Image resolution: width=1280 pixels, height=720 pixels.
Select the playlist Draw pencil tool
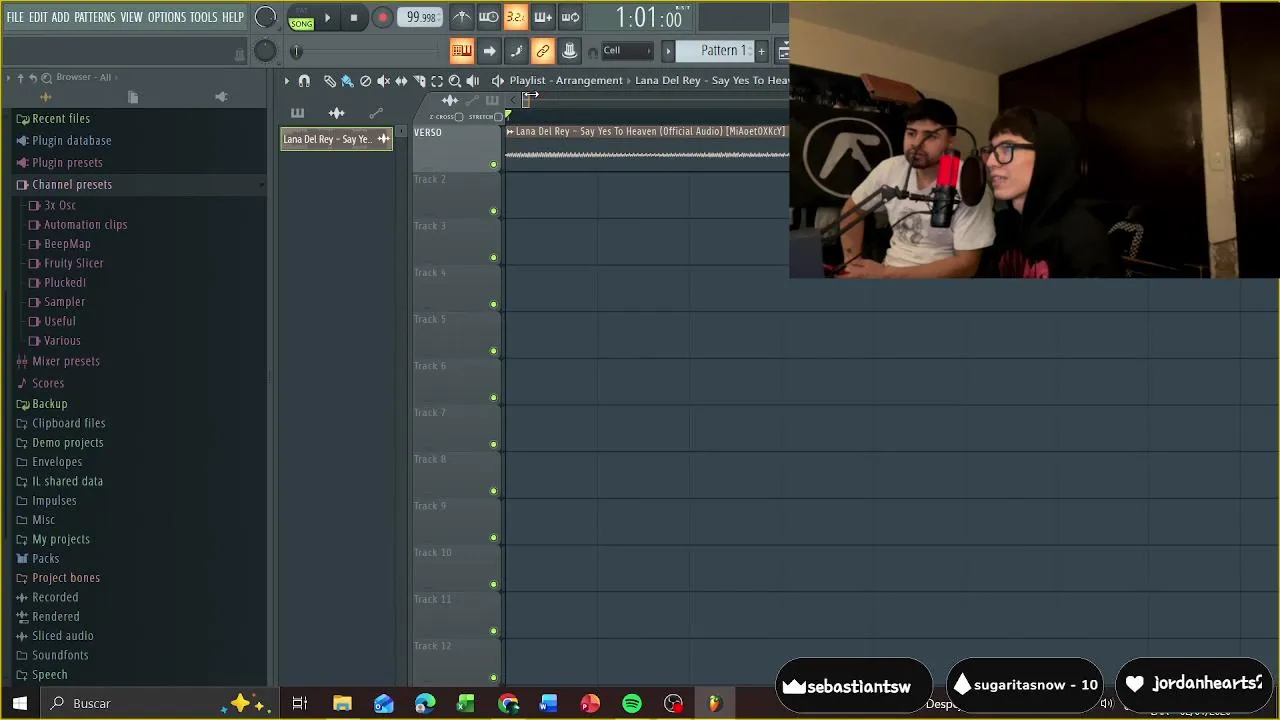click(330, 81)
